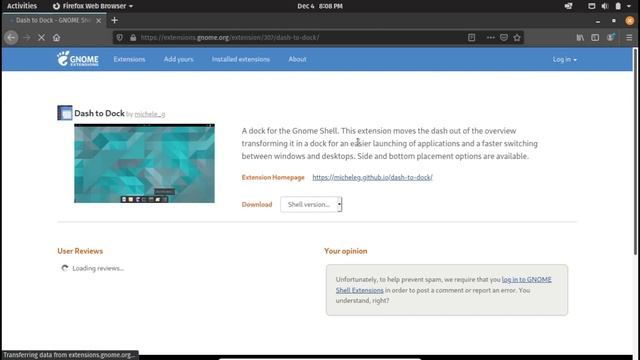Click the Dash to Dock title
The height and width of the screenshot is (360, 640).
99,113
